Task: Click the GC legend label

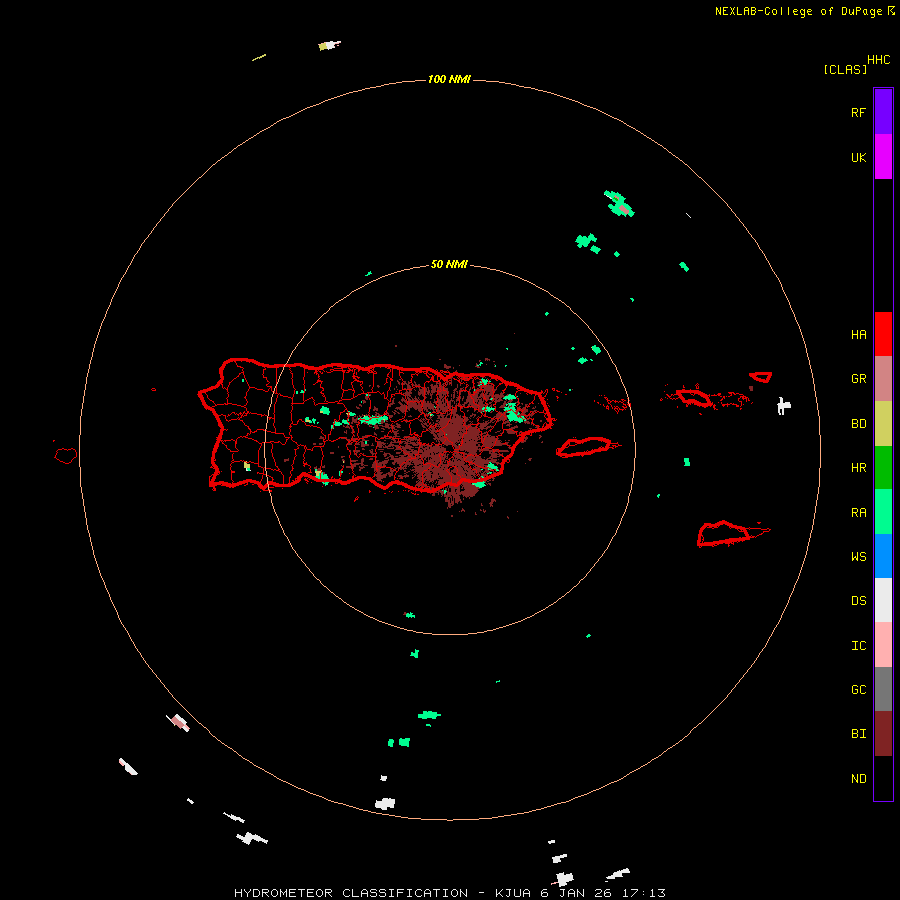Action: [858, 690]
